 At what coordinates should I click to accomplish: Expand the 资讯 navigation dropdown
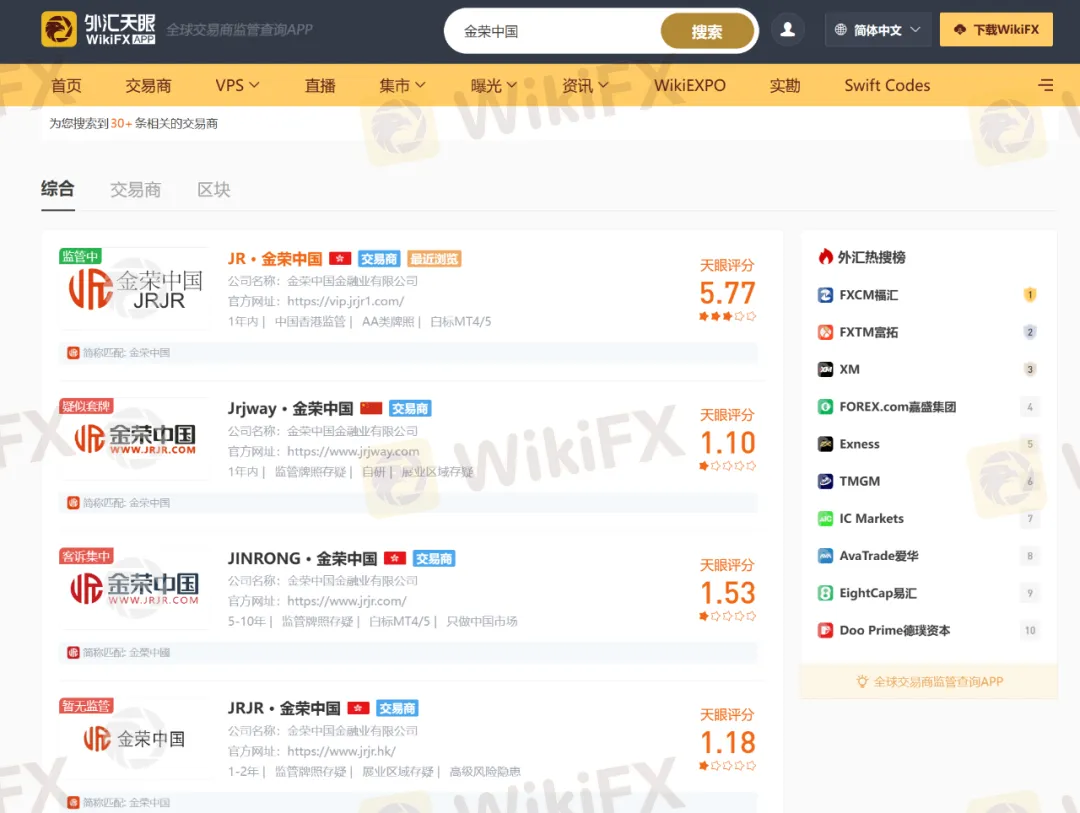point(585,85)
